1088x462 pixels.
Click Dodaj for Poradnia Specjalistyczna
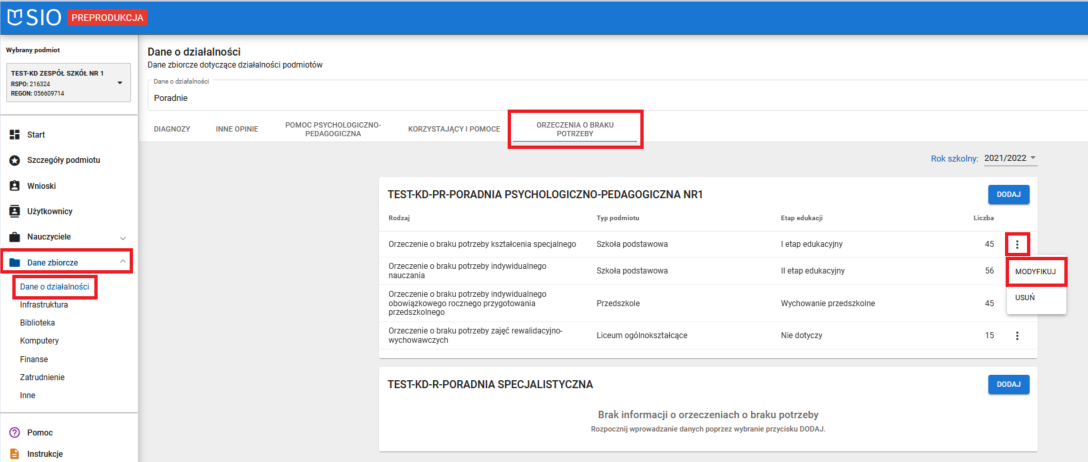point(1008,384)
